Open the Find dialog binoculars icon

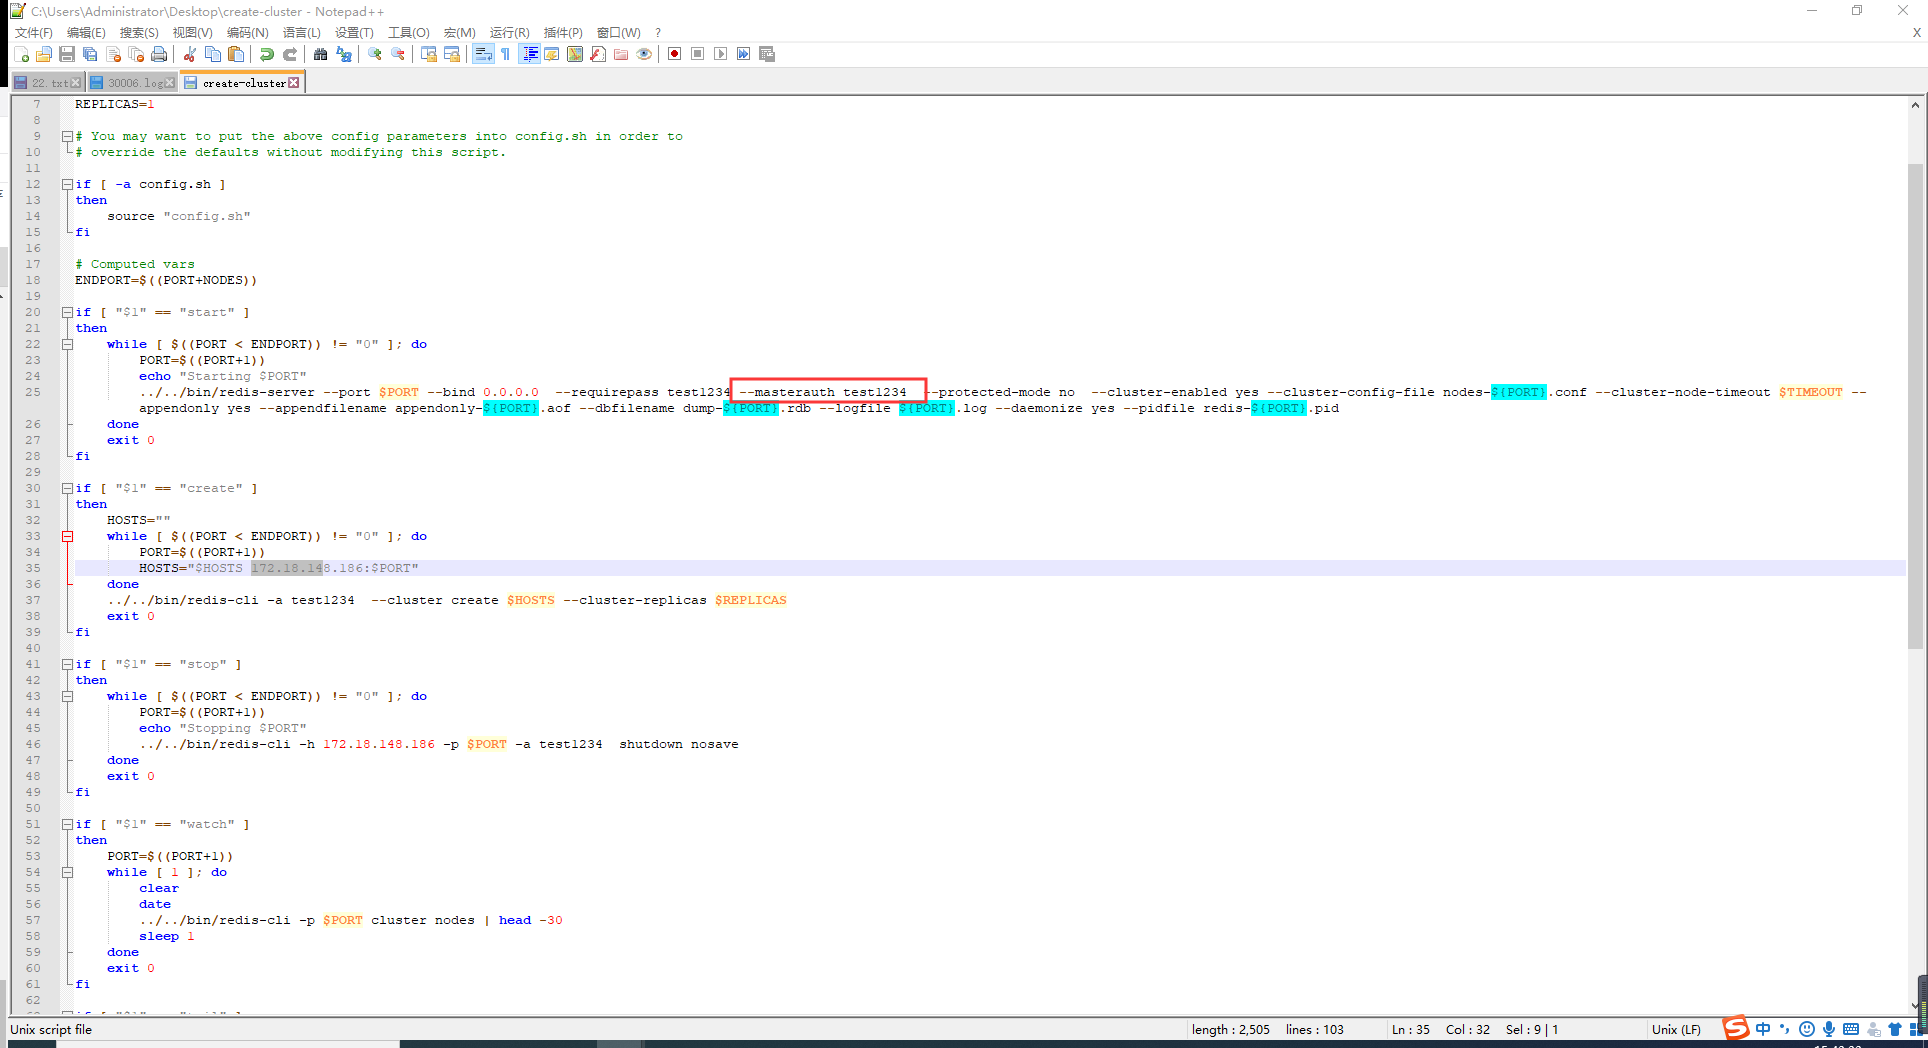pos(321,54)
